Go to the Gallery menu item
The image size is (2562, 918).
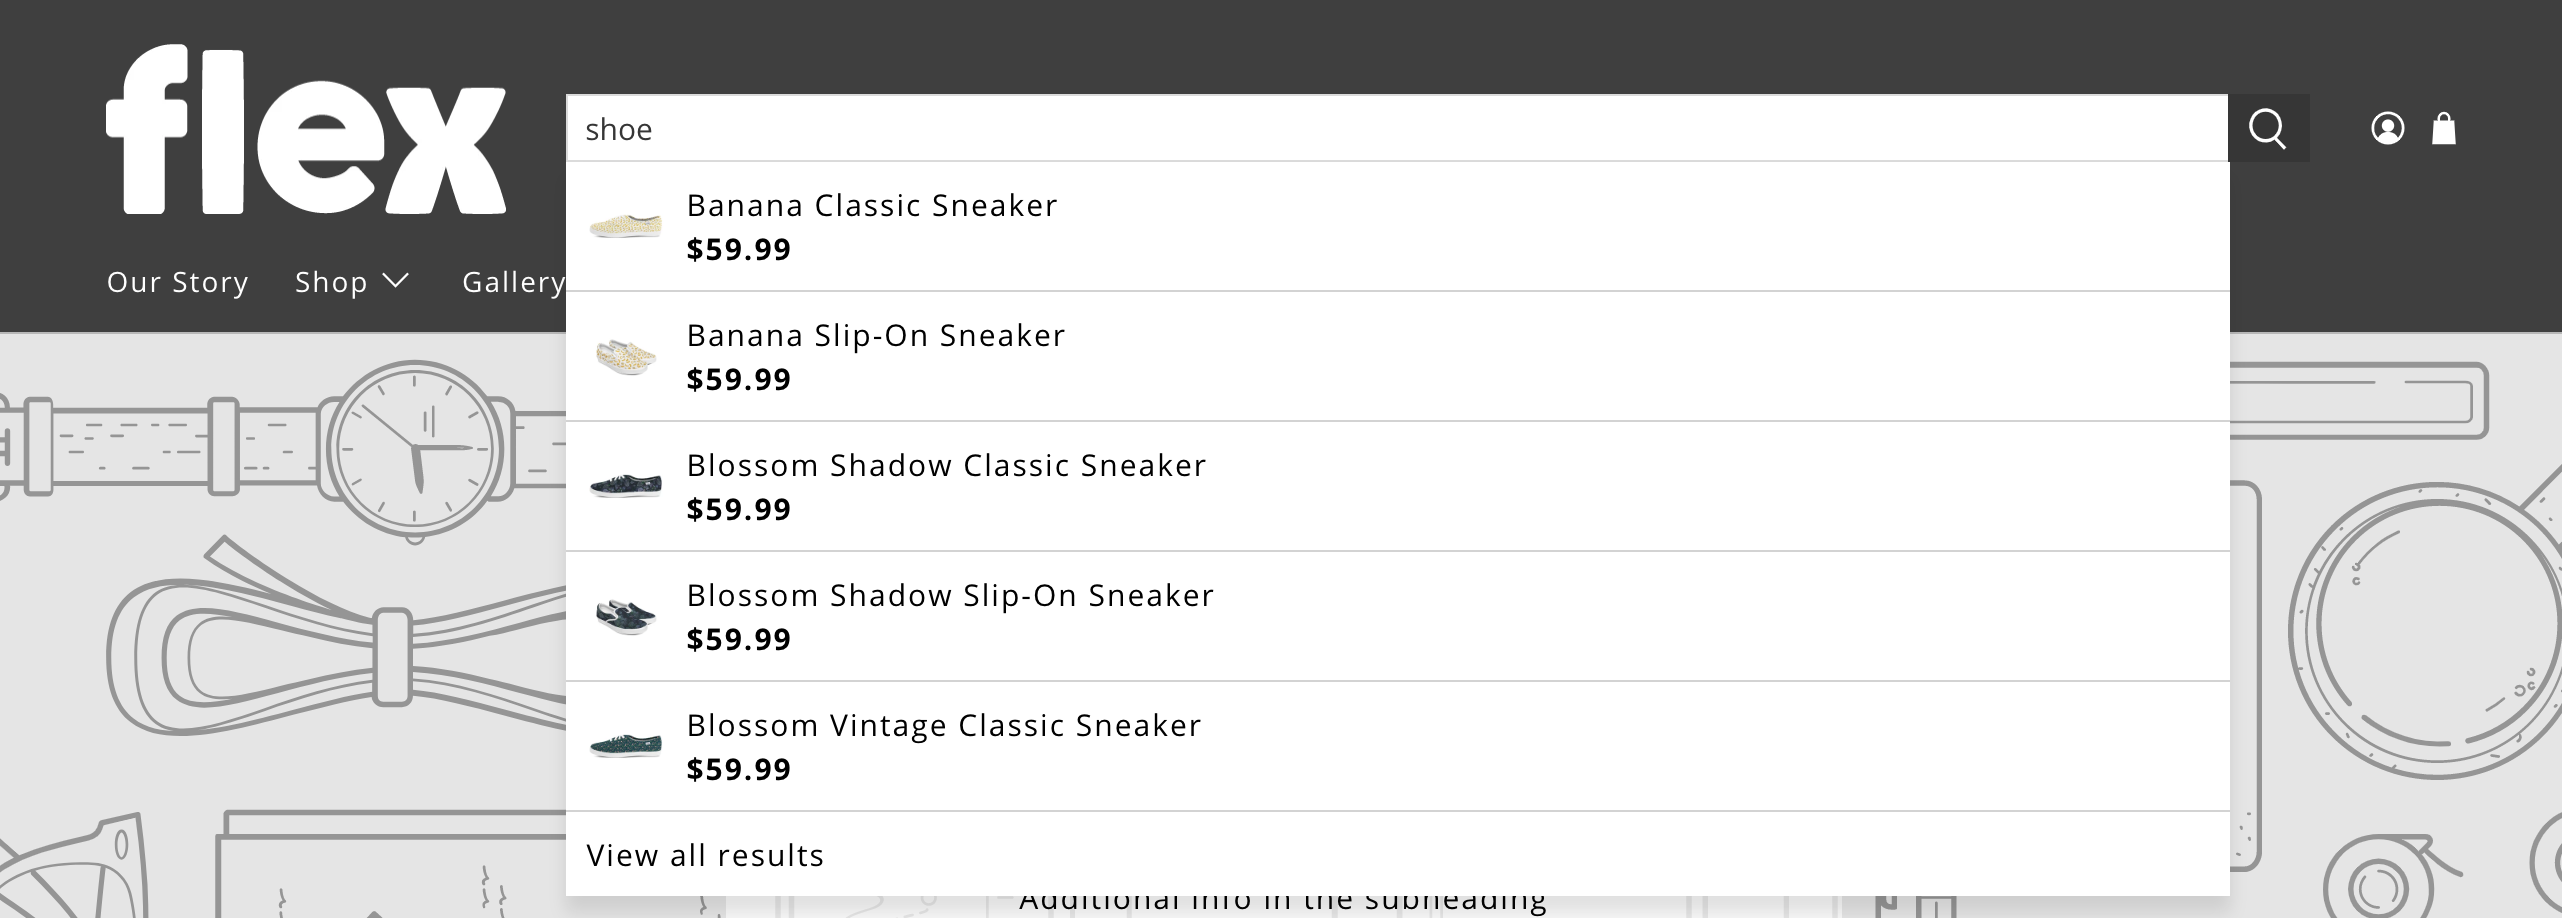pyautogui.click(x=514, y=282)
